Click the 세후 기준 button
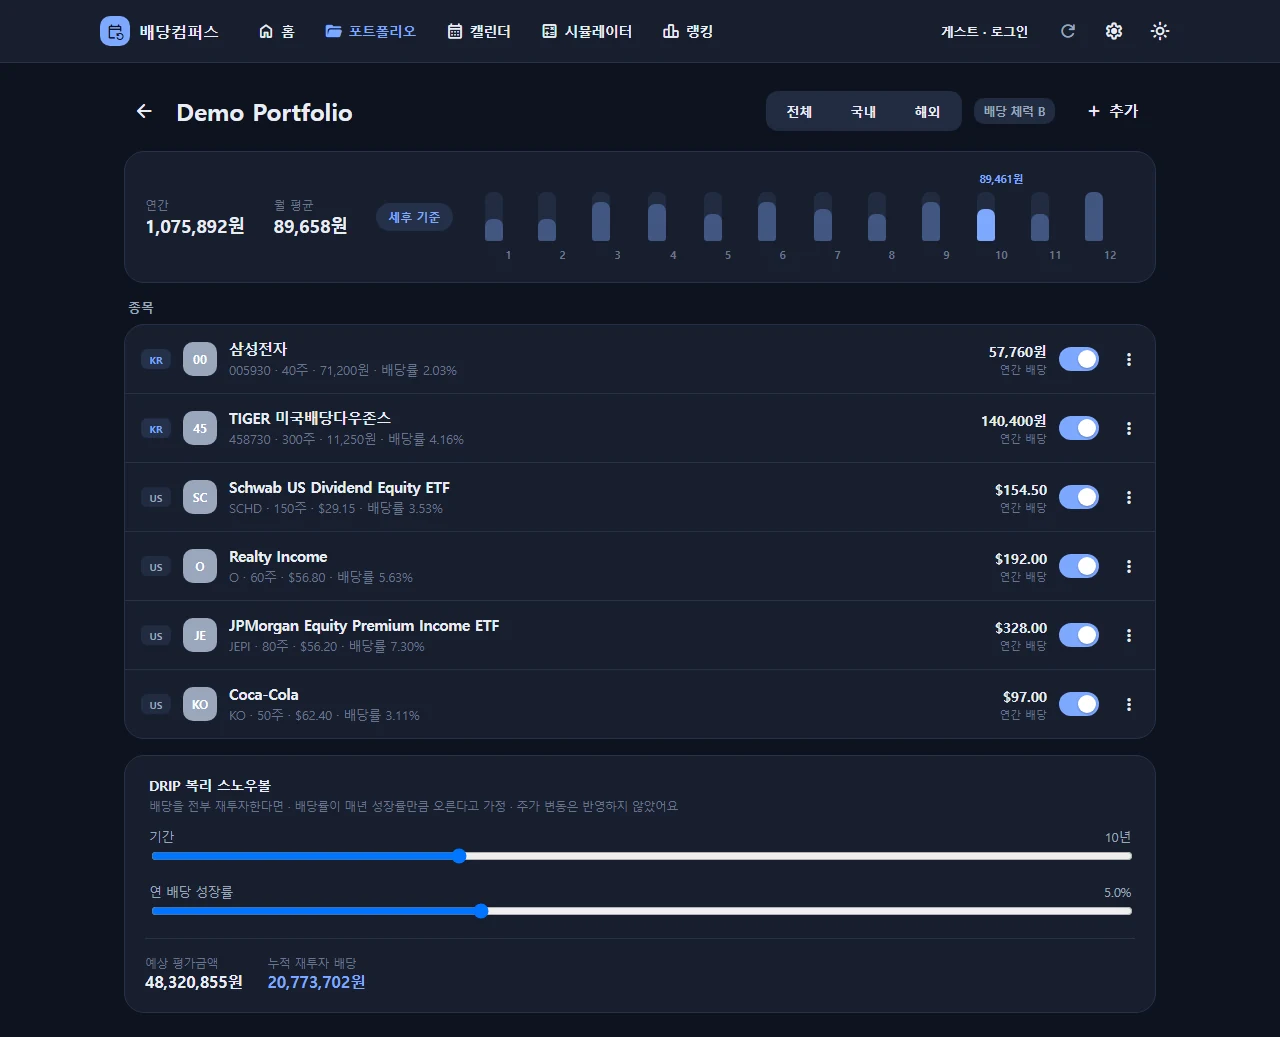 click(414, 217)
